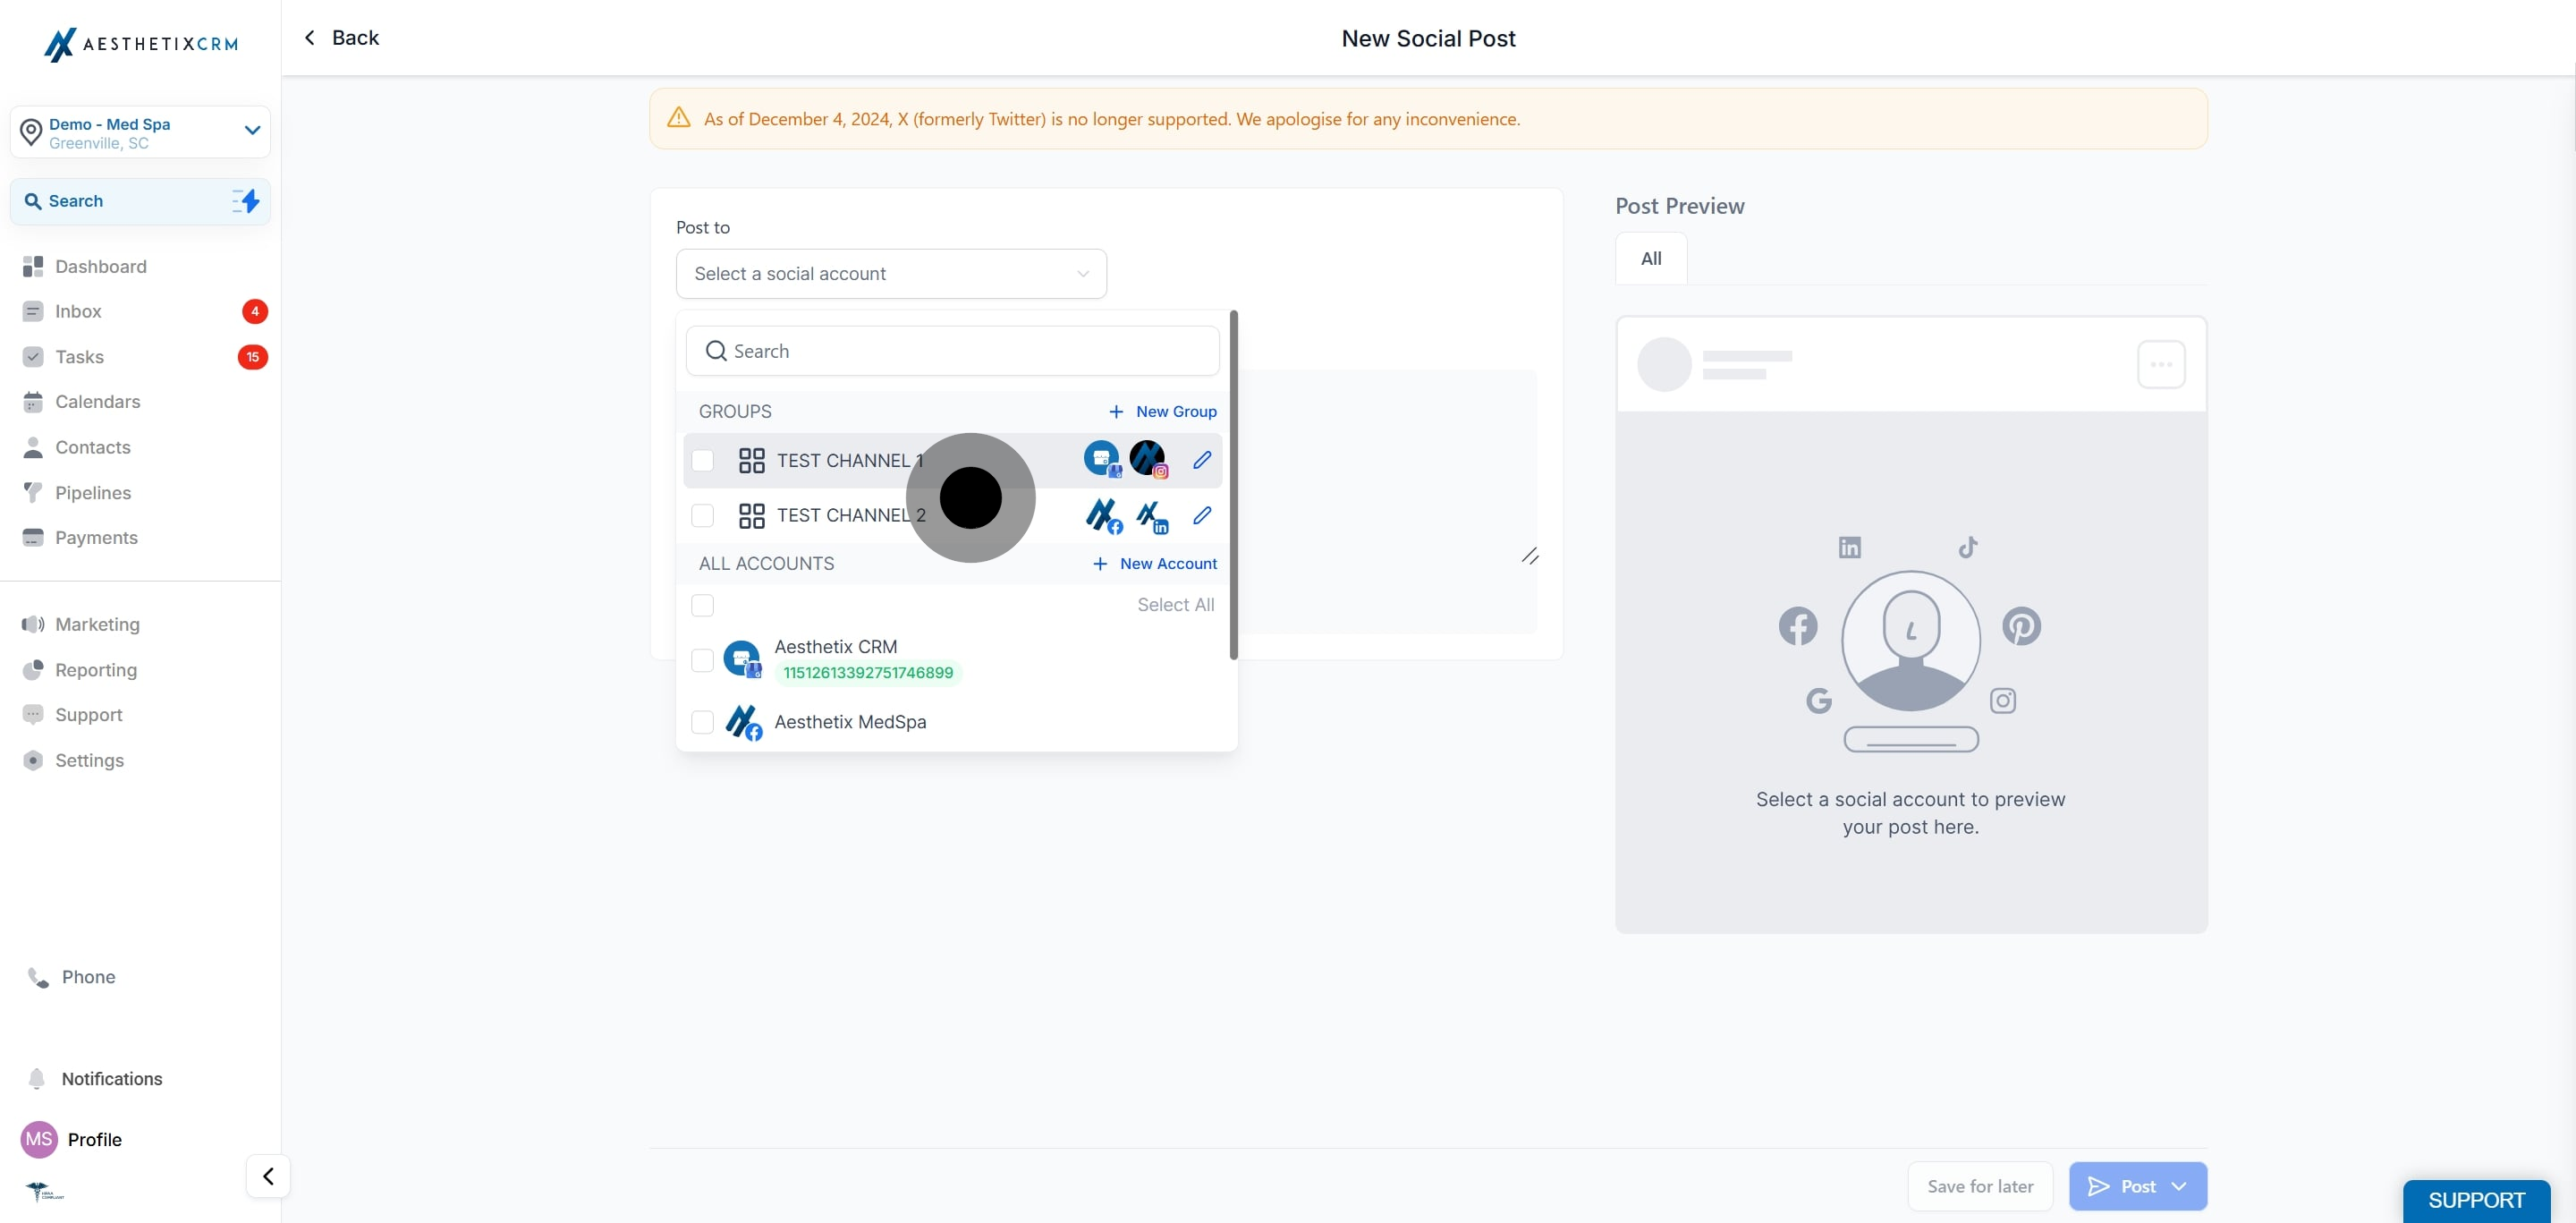This screenshot has width=2576, height=1223.
Task: Click the Save for later button
Action: (1979, 1186)
